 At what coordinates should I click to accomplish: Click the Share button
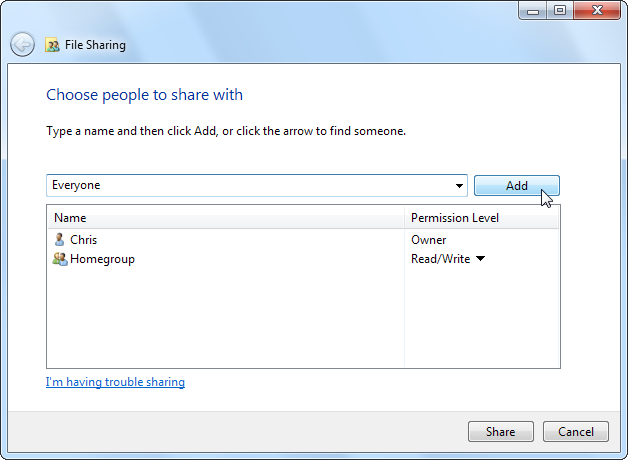coord(501,432)
